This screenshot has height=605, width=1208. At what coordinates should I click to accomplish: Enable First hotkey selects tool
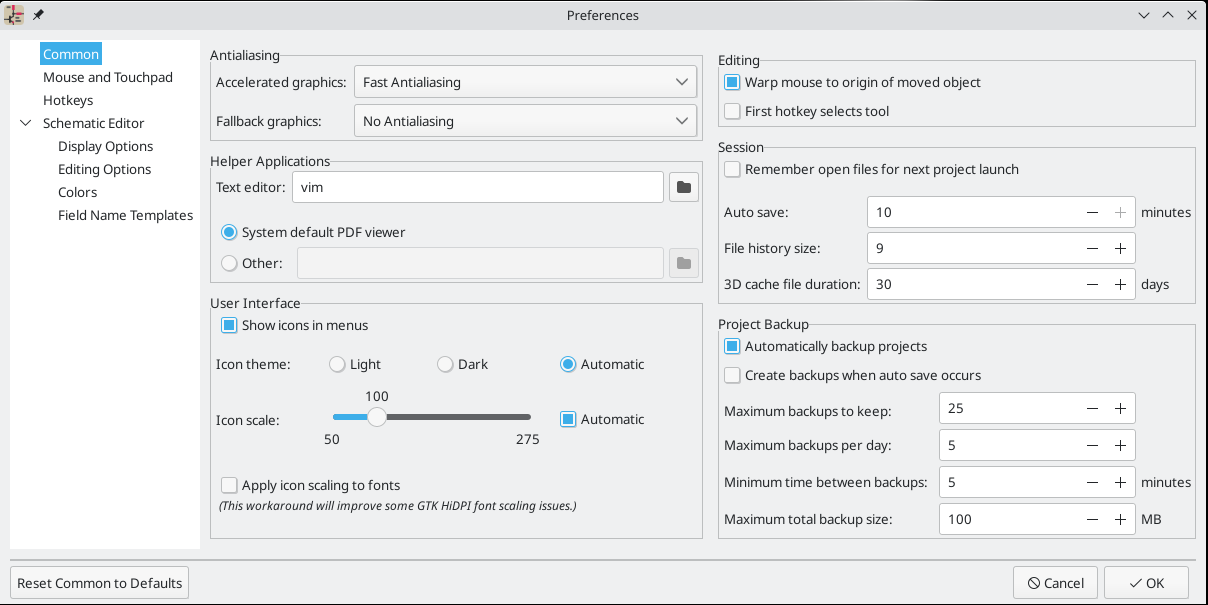point(733,111)
